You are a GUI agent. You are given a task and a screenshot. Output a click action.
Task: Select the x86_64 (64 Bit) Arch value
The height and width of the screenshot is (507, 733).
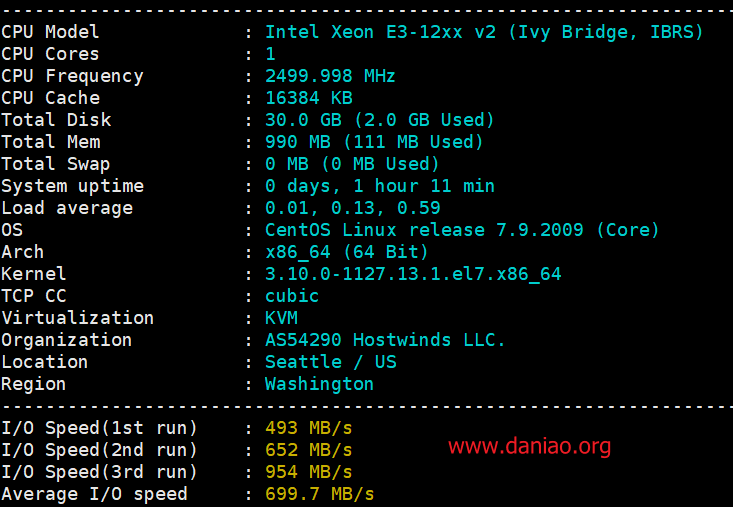(346, 252)
